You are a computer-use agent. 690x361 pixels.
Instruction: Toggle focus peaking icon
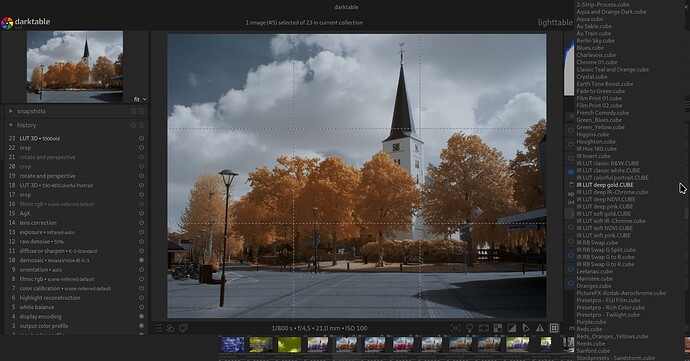[x=455, y=328]
